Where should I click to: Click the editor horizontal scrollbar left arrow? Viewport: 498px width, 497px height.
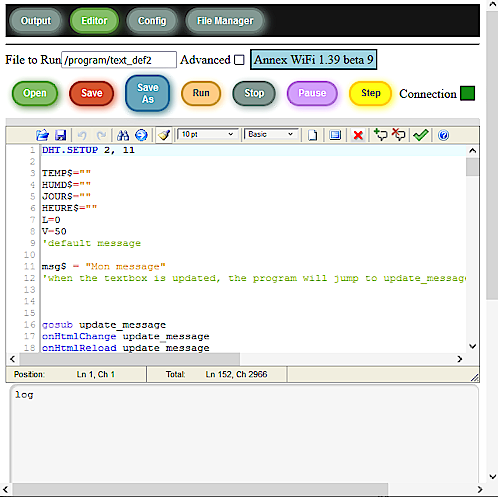(12, 359)
